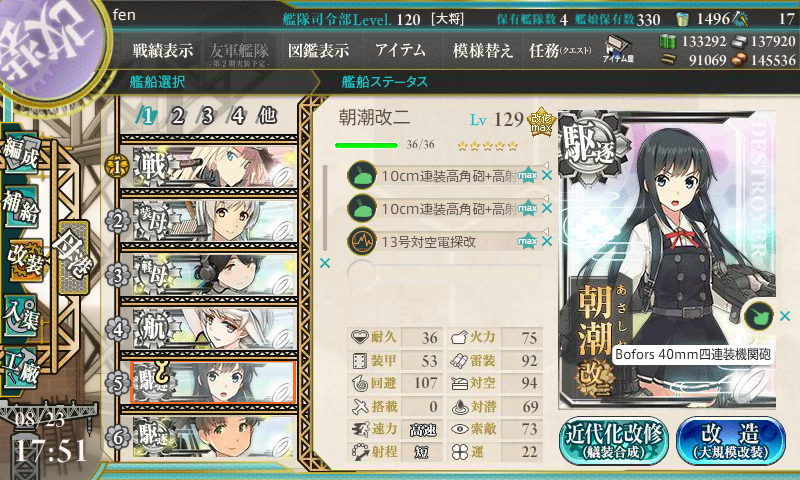
Task: Click the 改造 remodel button
Action: (731, 441)
